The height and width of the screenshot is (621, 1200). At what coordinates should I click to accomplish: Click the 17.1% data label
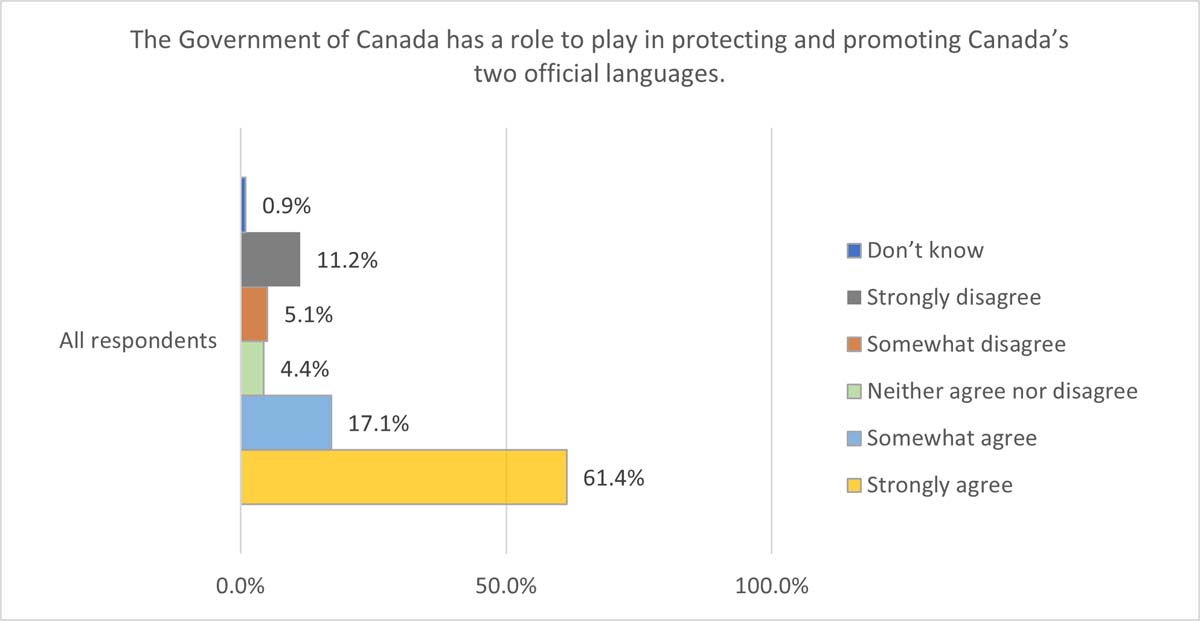(x=379, y=424)
